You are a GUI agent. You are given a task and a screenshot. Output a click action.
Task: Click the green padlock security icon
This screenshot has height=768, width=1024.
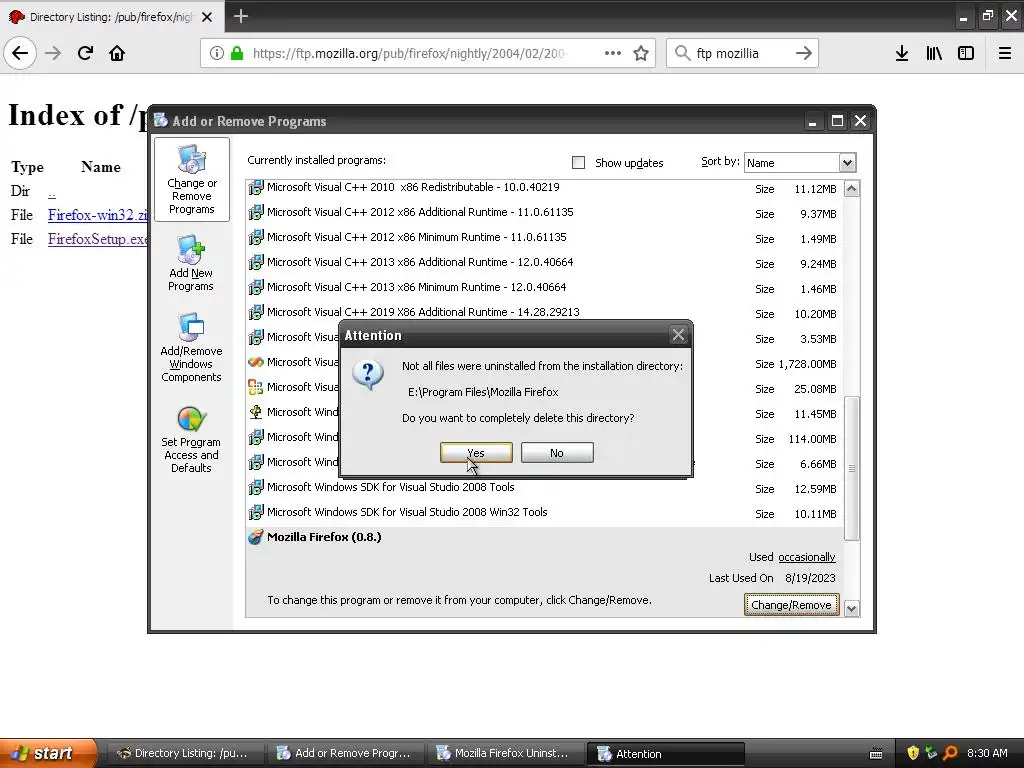pos(237,53)
